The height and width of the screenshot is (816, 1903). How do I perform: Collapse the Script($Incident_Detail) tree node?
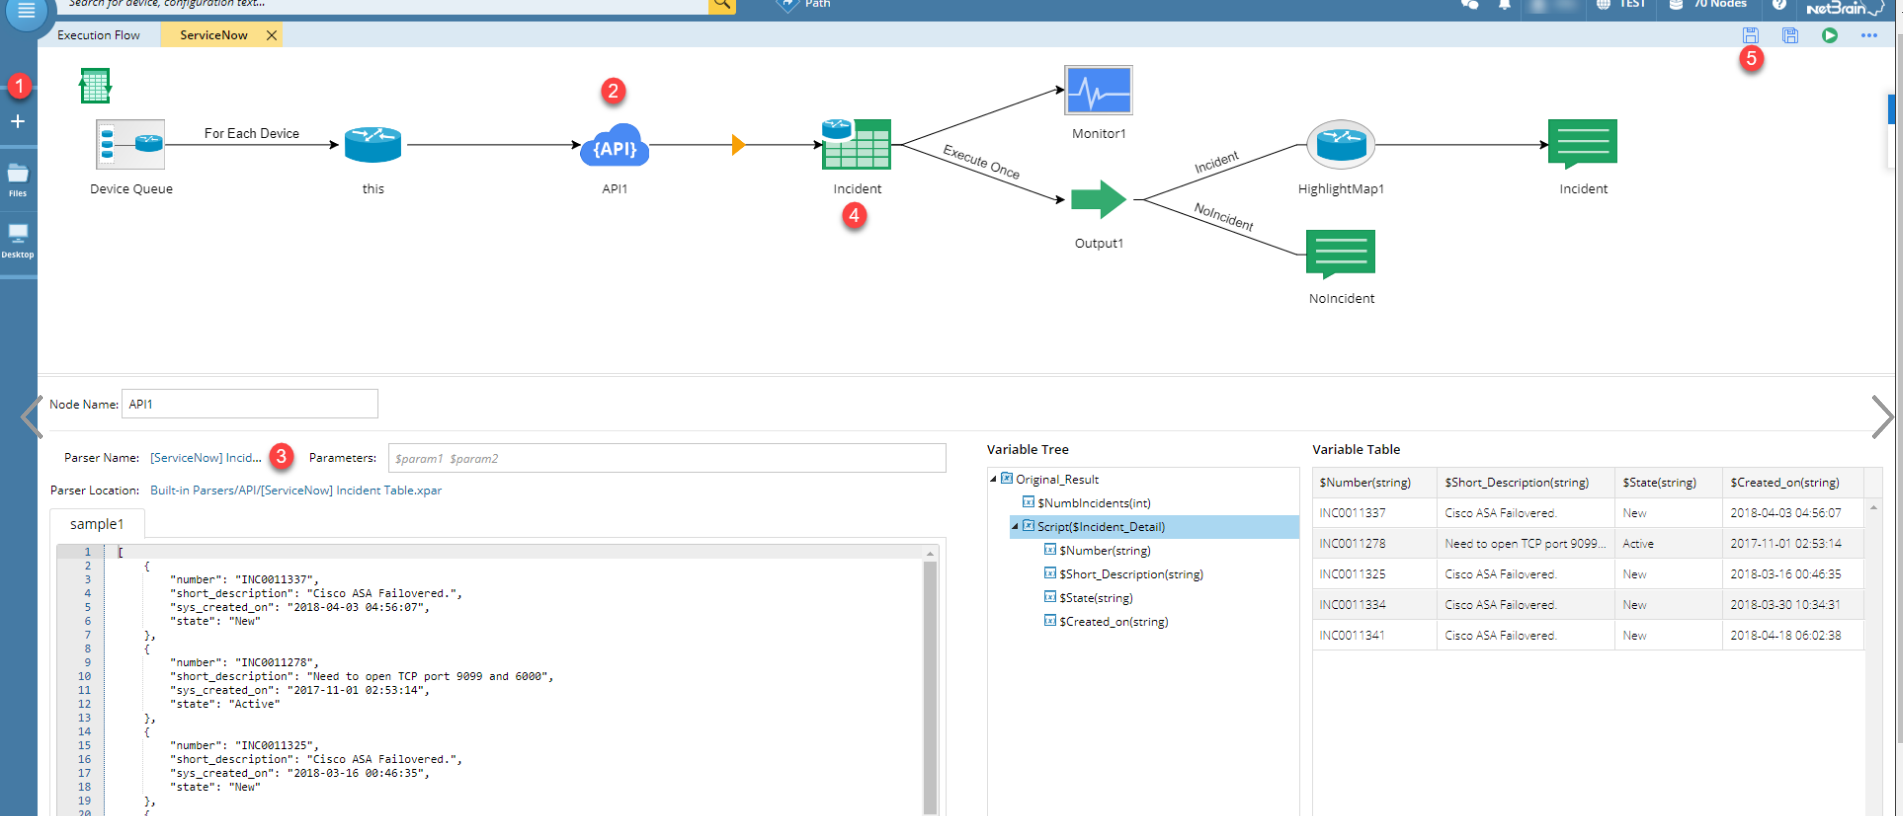tap(1015, 526)
